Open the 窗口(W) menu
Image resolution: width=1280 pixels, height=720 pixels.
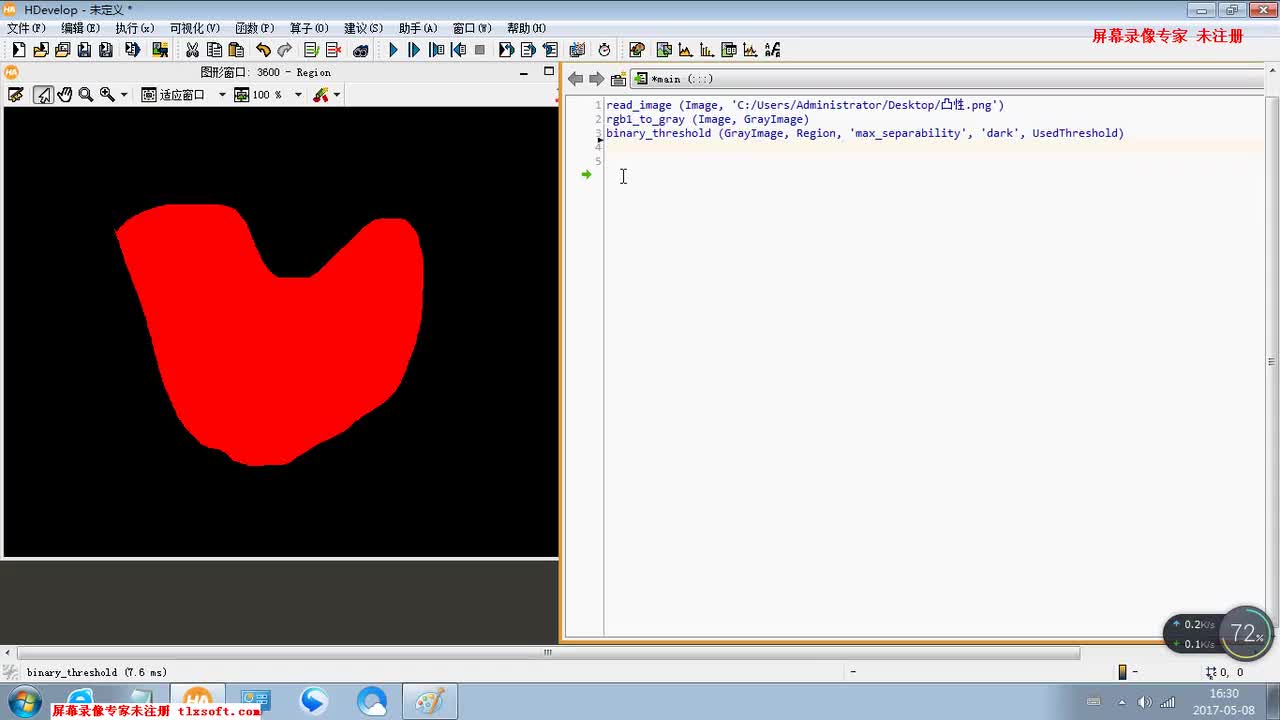coord(472,28)
